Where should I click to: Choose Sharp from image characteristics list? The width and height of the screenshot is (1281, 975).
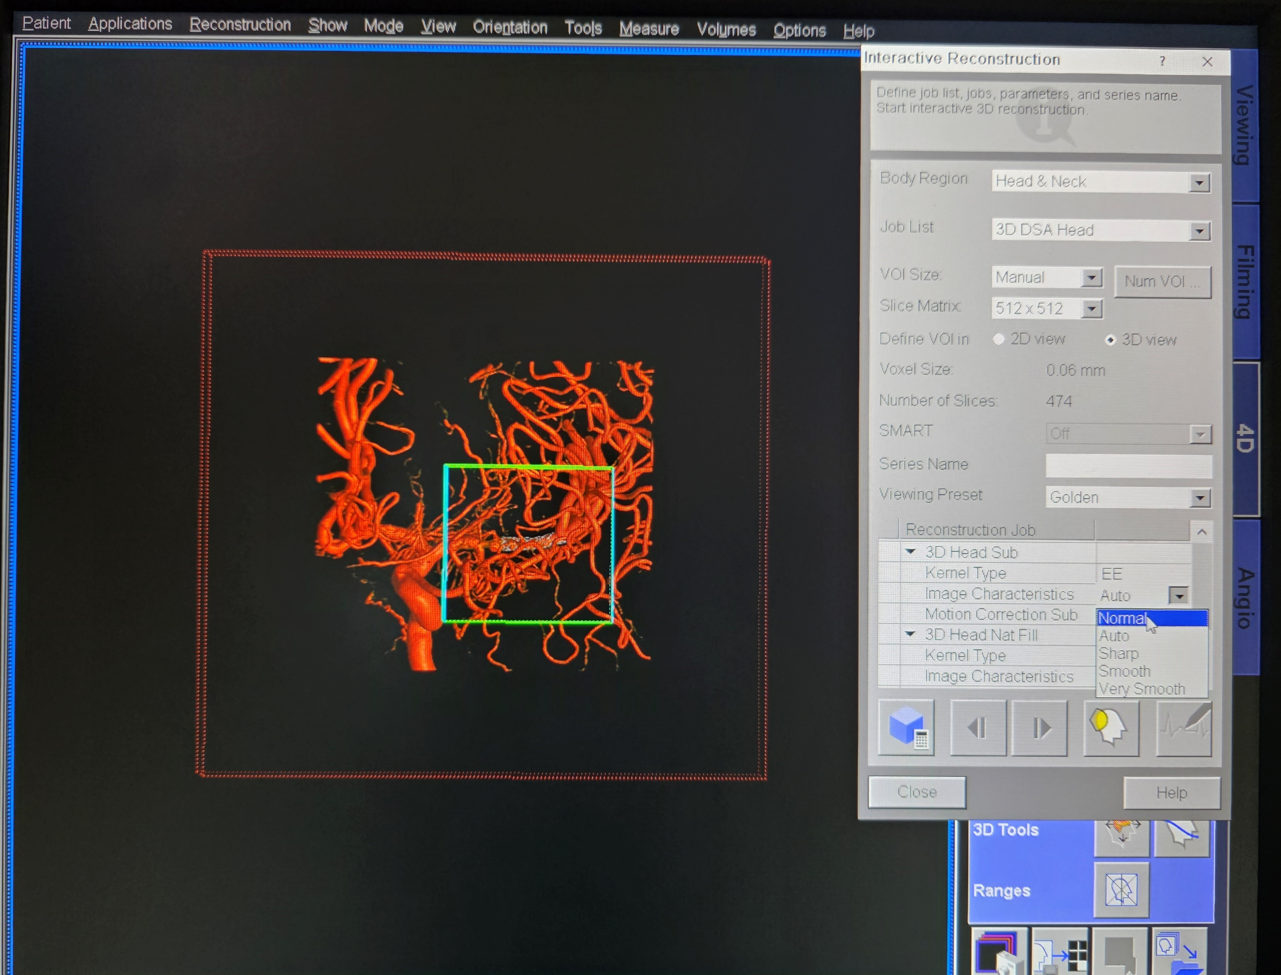coord(1119,653)
